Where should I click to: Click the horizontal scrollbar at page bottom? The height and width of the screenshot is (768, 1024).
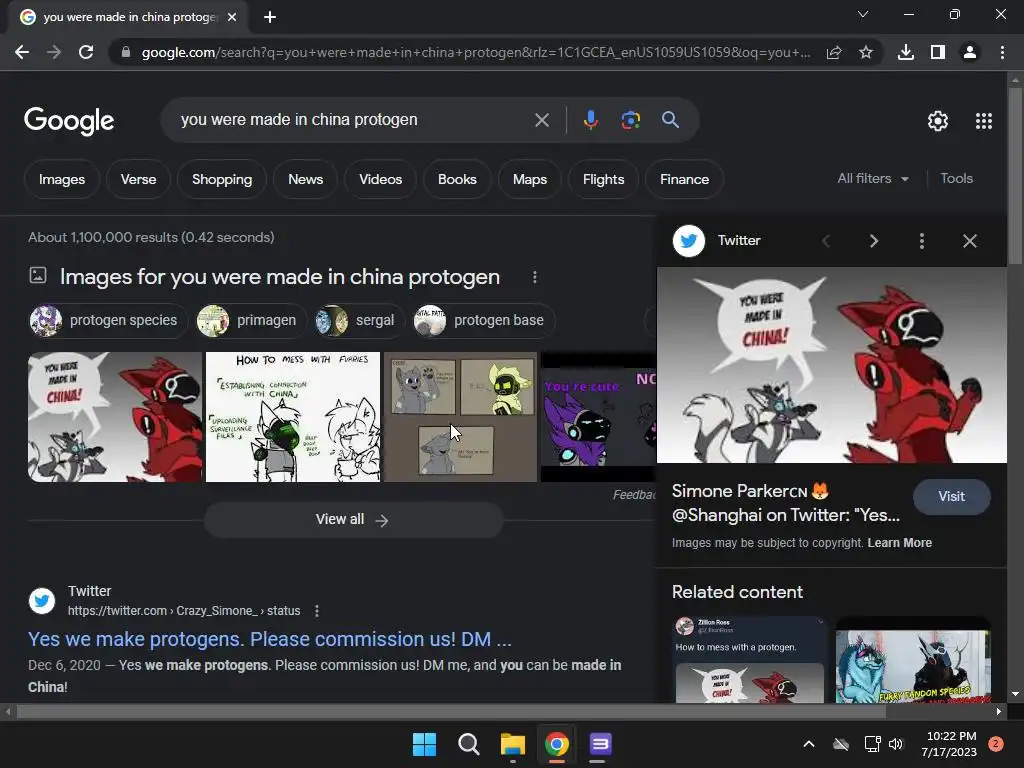coord(451,712)
